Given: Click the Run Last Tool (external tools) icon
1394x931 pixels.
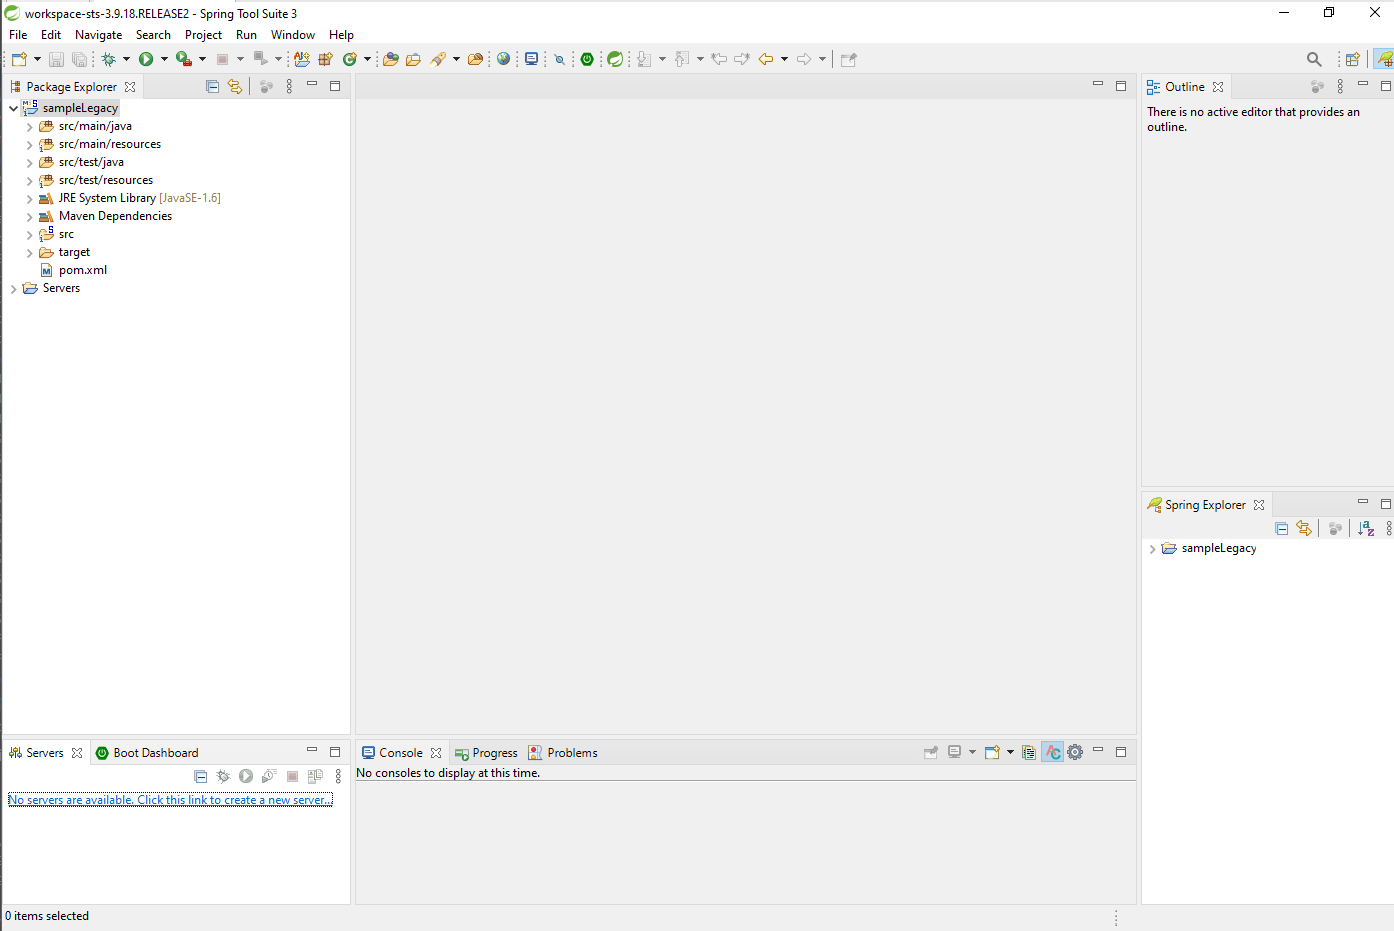Looking at the screenshot, I should coord(184,59).
